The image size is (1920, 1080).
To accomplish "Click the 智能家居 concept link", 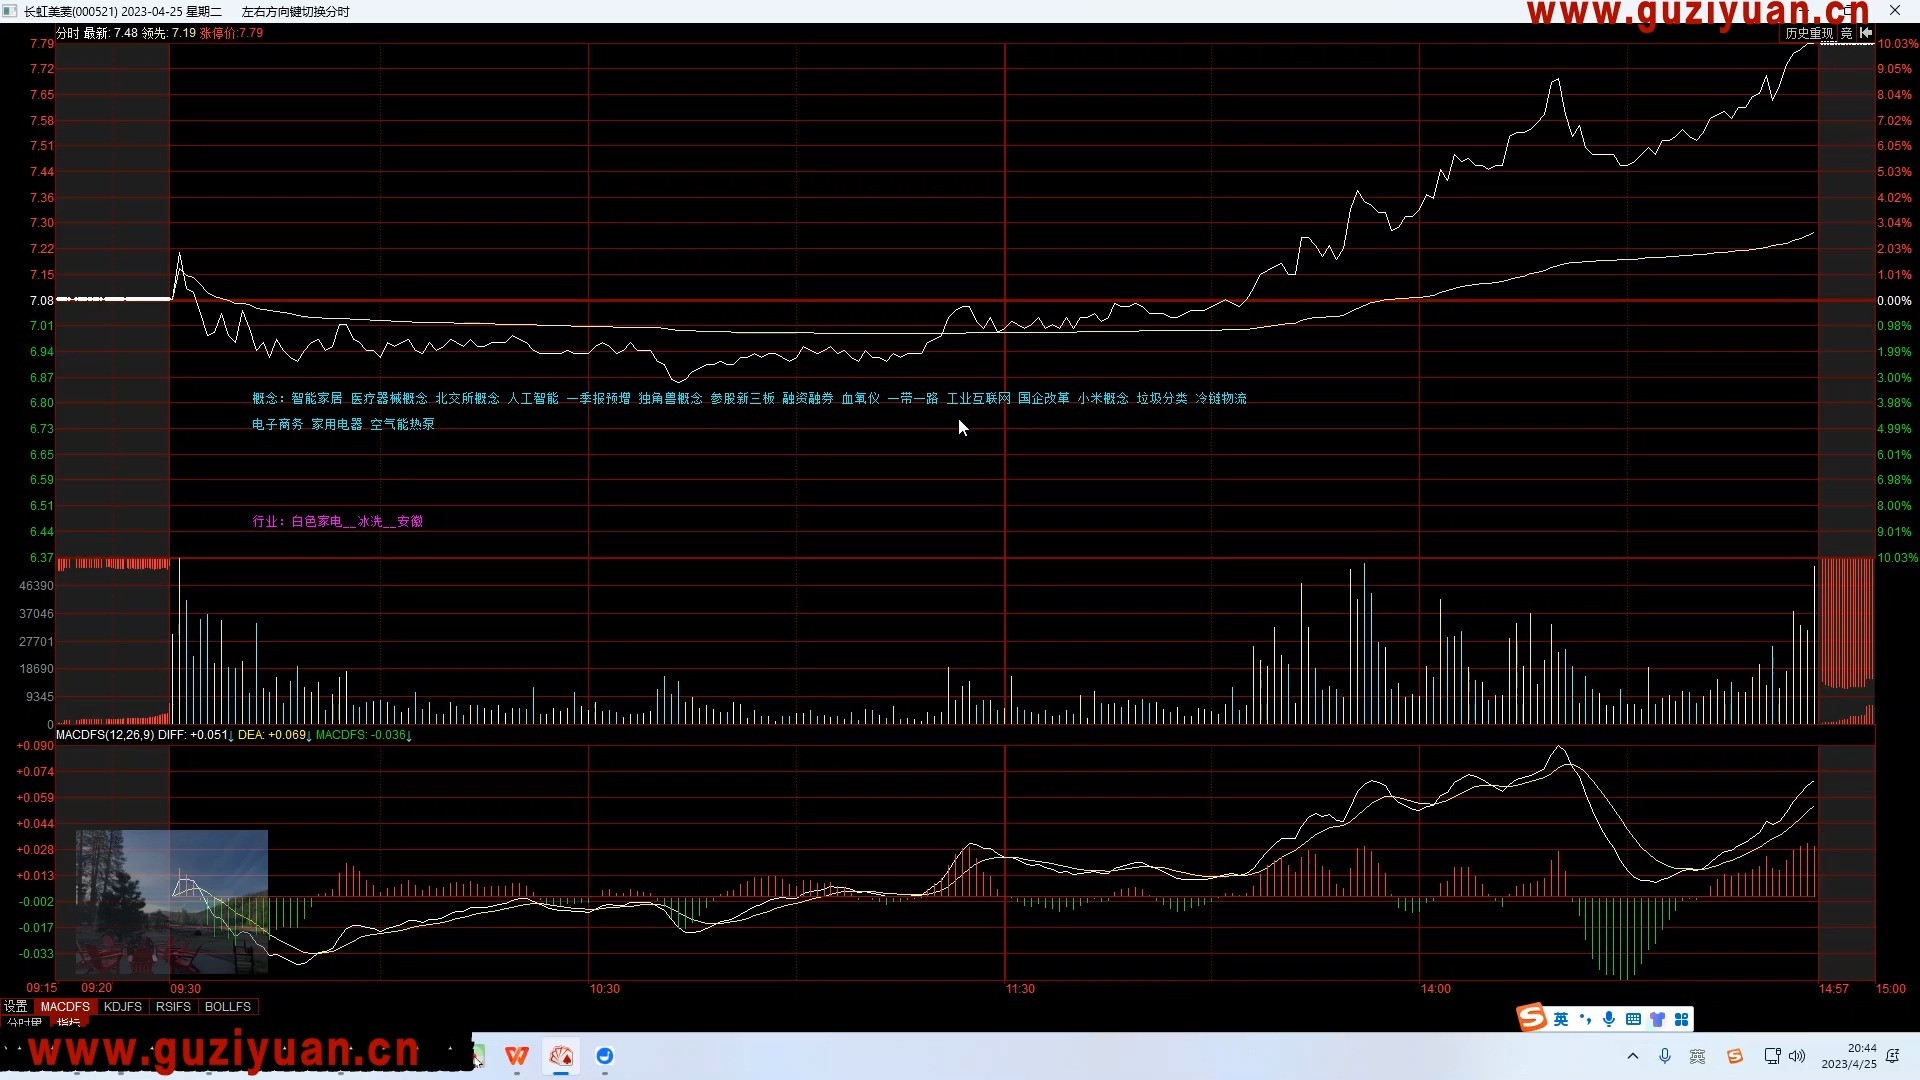I will tap(316, 398).
